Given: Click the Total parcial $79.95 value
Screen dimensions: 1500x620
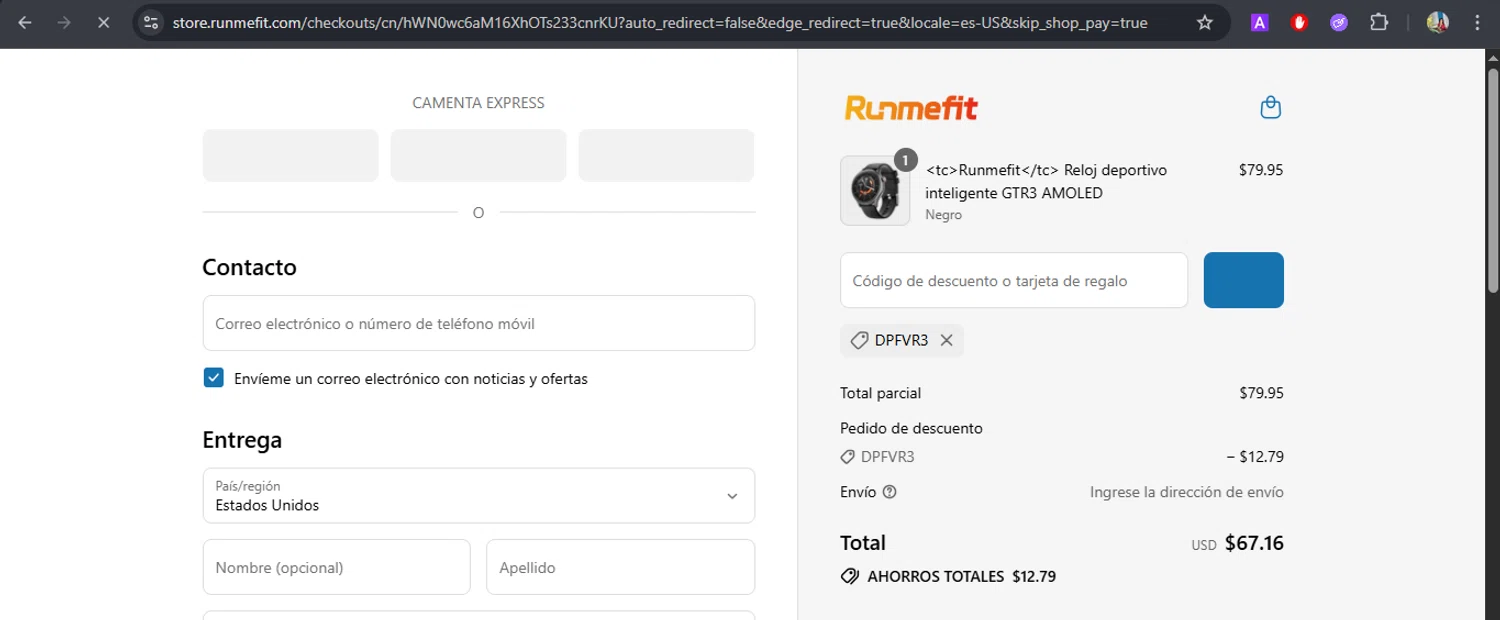Looking at the screenshot, I should [1261, 393].
